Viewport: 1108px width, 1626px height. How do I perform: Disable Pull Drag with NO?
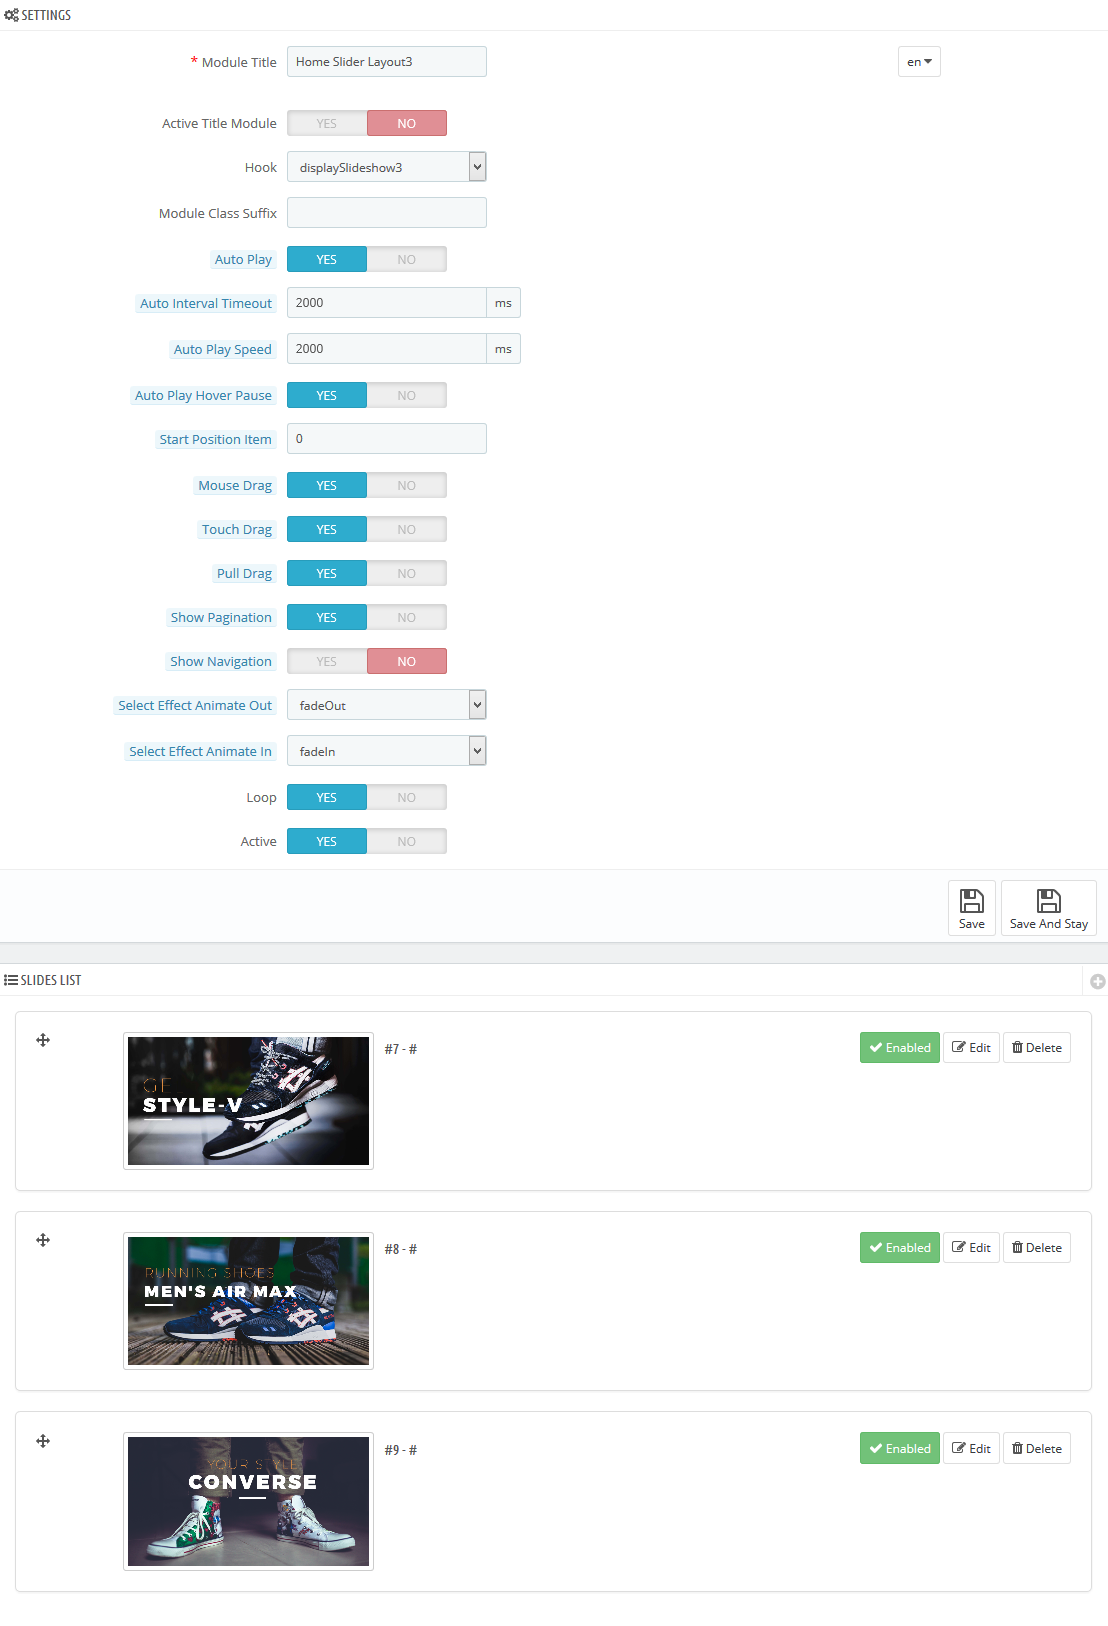point(407,573)
